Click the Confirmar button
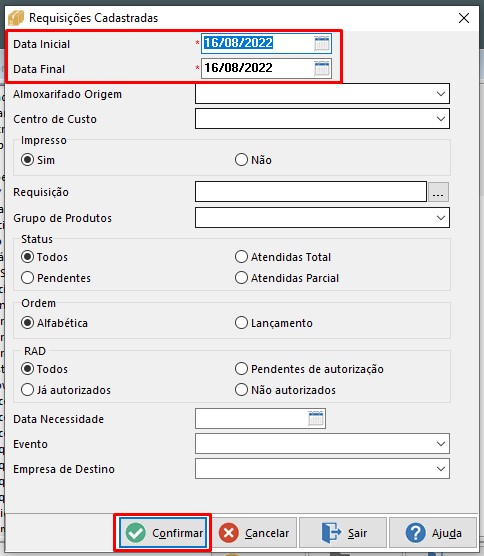Image resolution: width=484 pixels, height=556 pixels. point(163,533)
